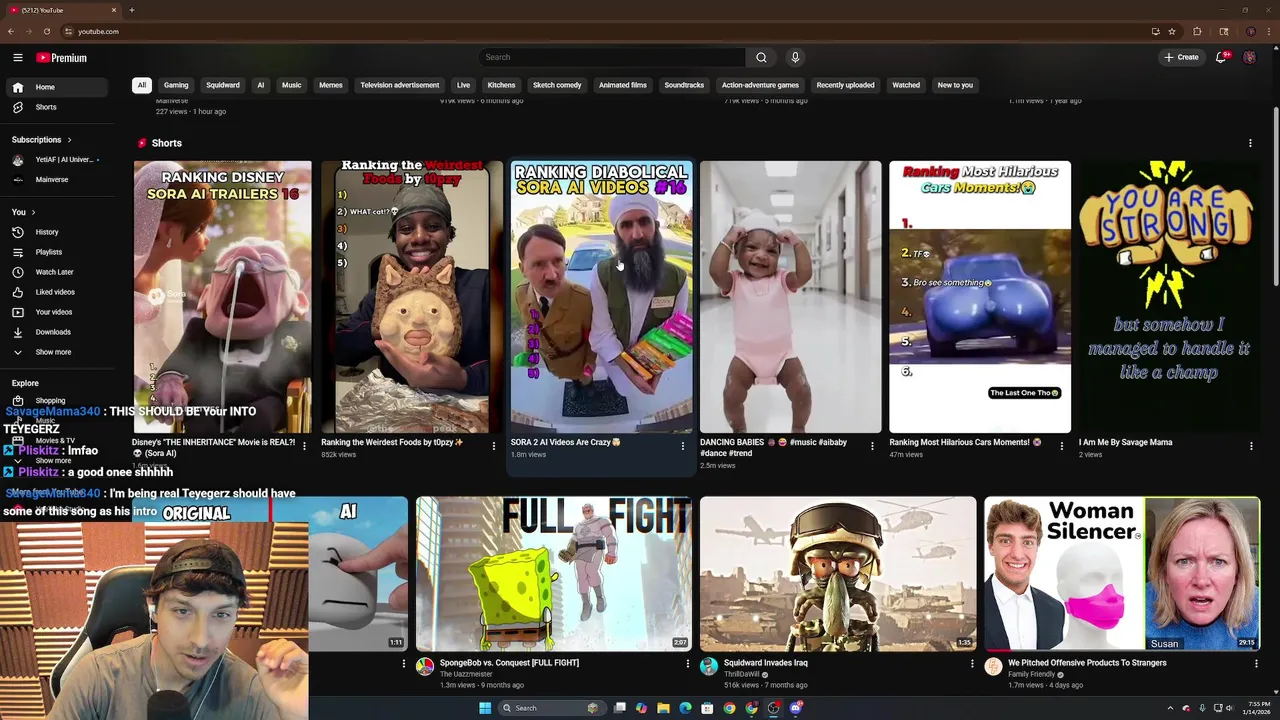1280x720 pixels.
Task: Play the Ranking Disney Sora AI Trailers short
Action: (222, 297)
